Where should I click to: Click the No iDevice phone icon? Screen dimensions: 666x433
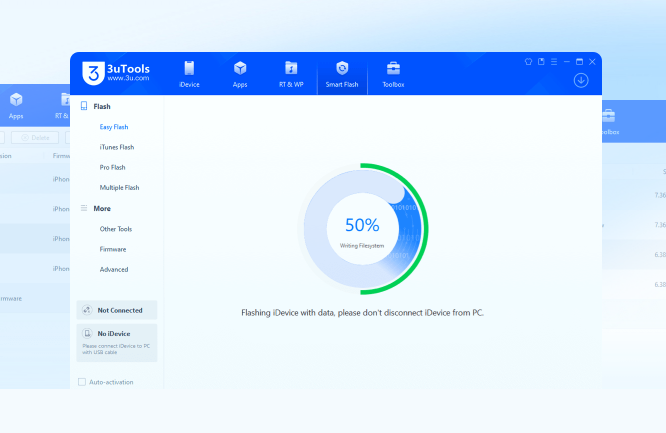87,334
